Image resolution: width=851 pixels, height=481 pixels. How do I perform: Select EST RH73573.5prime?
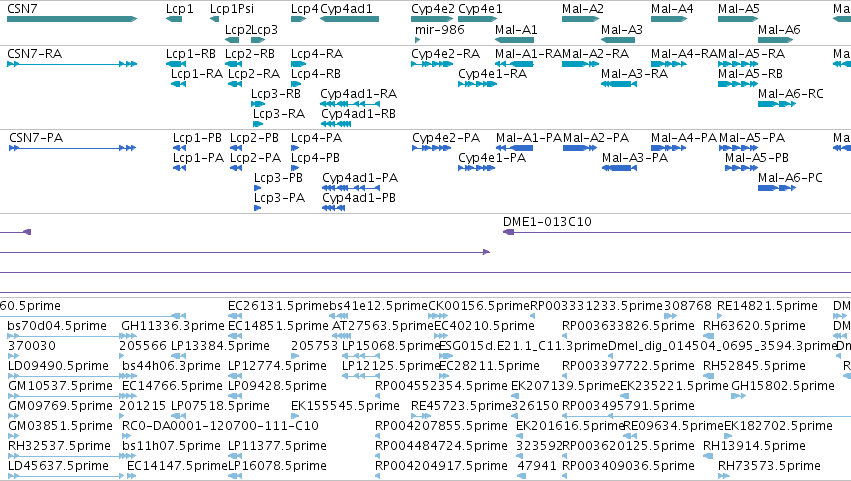click(x=769, y=466)
